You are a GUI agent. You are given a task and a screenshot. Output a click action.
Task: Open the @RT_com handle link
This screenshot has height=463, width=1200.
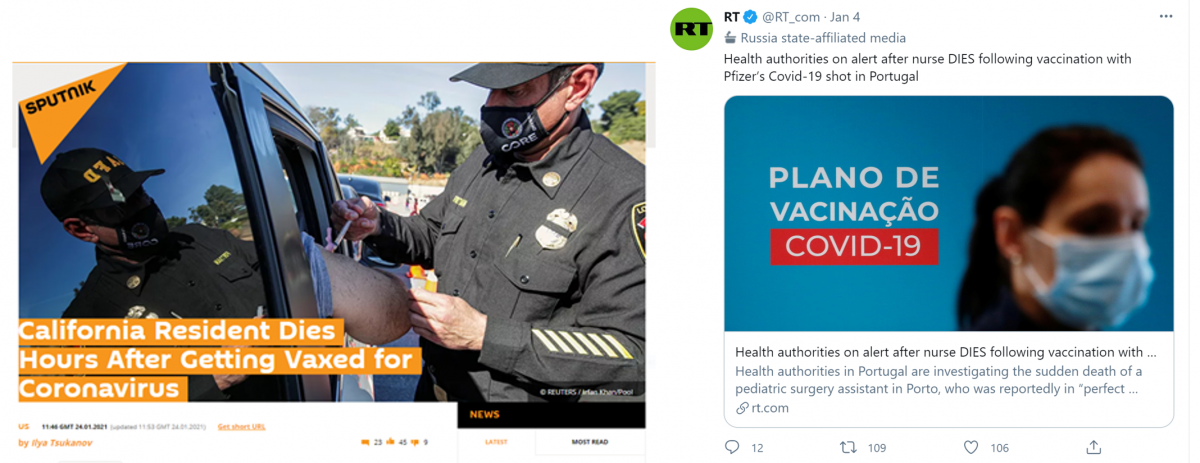(x=791, y=17)
